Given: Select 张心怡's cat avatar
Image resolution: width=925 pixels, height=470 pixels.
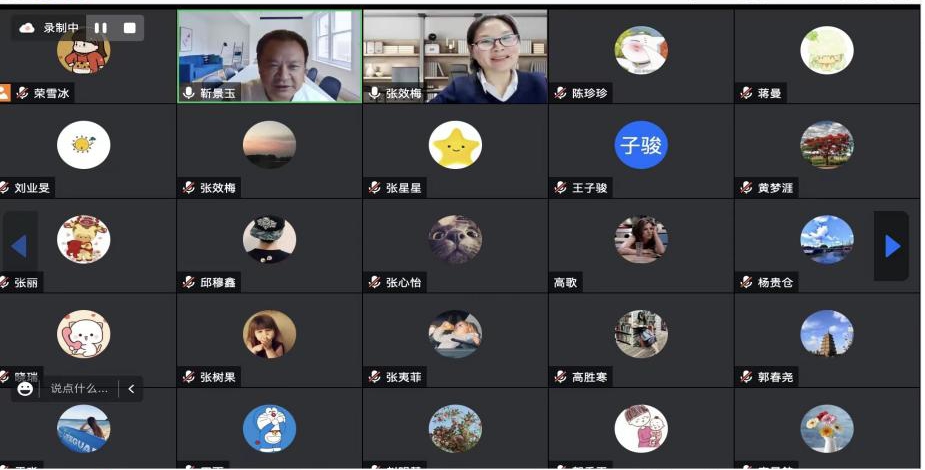Looking at the screenshot, I should [455, 239].
